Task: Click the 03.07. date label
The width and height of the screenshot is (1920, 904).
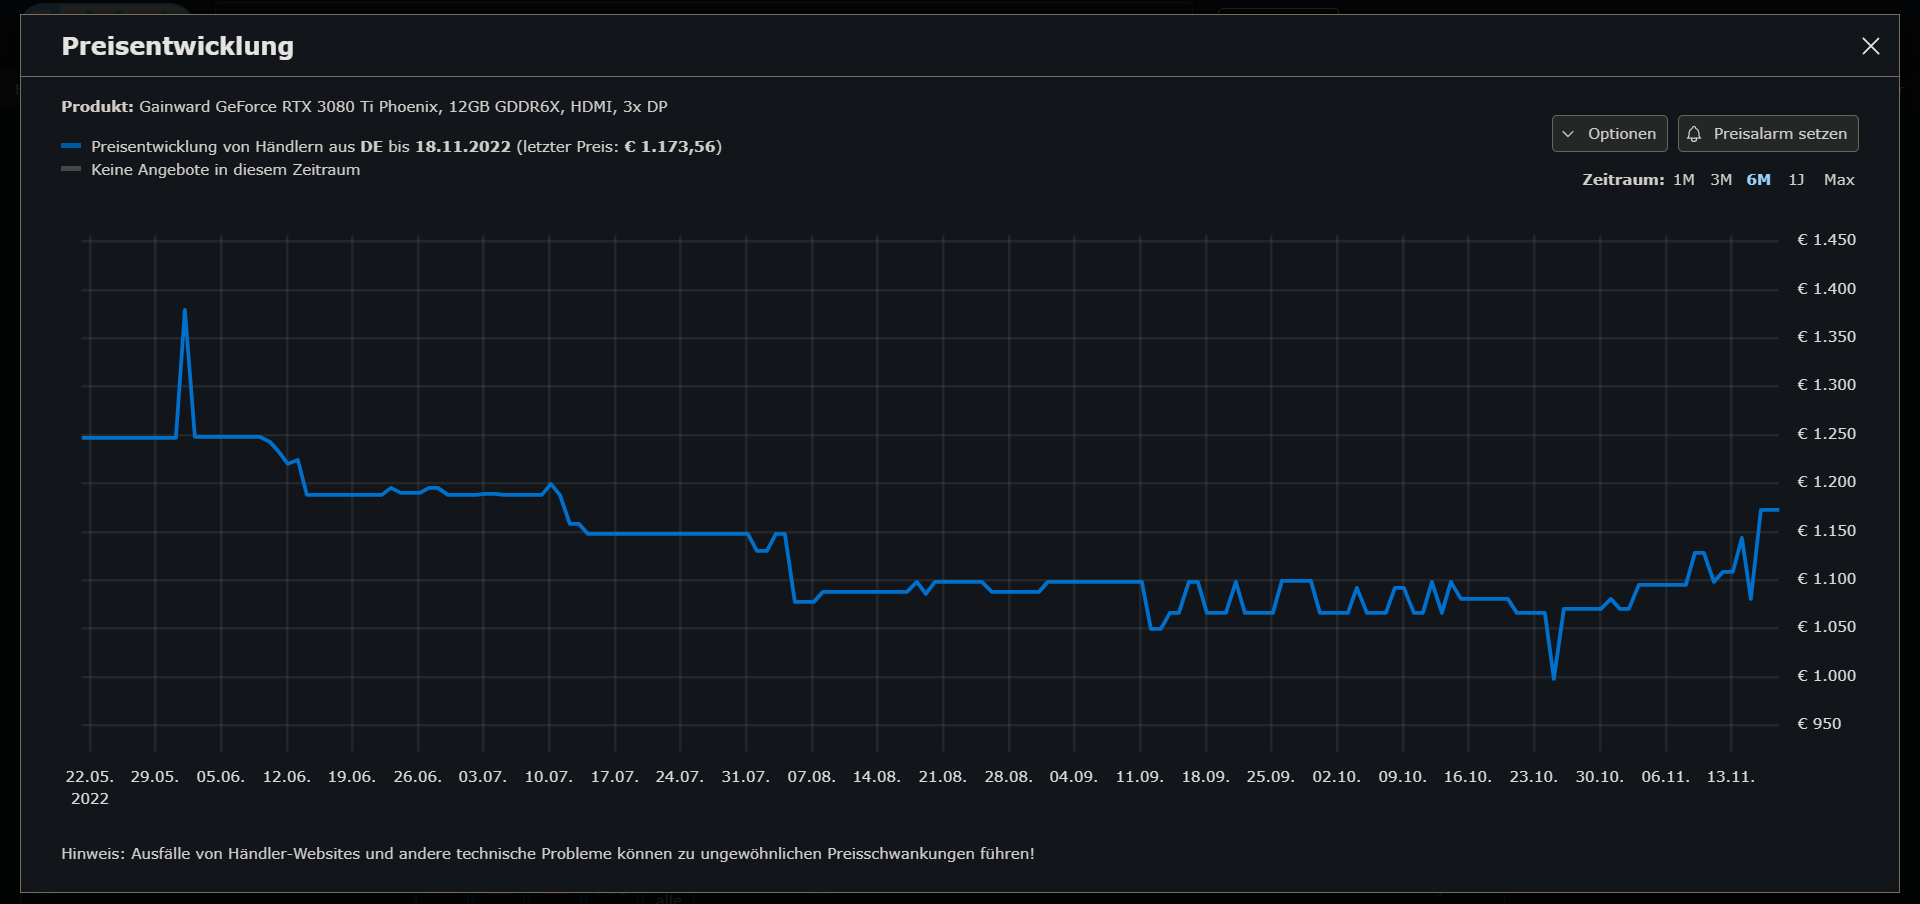Action: pyautogui.click(x=483, y=777)
